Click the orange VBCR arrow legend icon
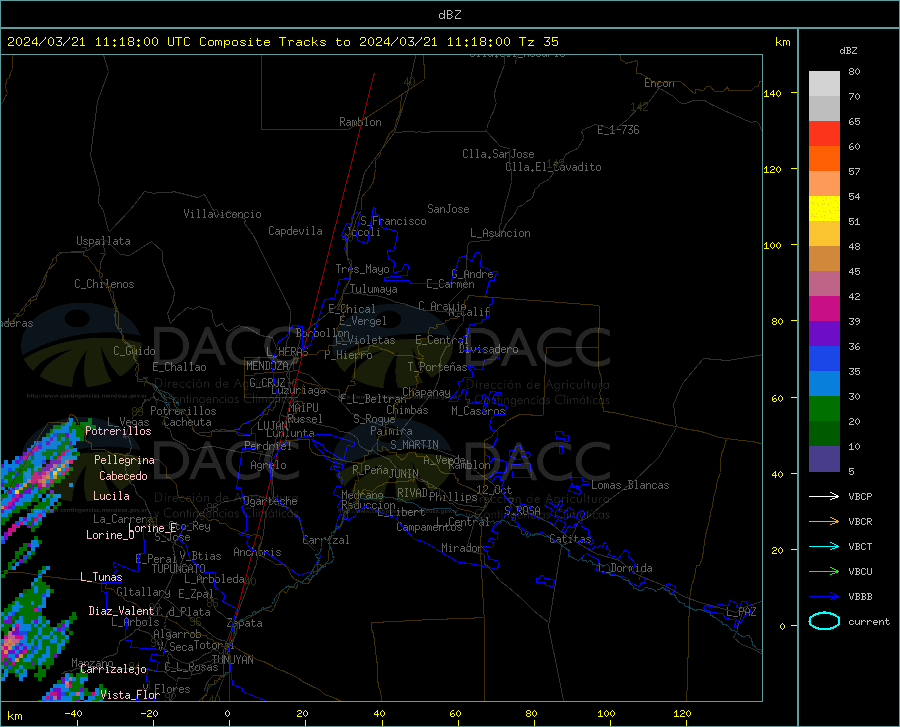 pyautogui.click(x=824, y=522)
